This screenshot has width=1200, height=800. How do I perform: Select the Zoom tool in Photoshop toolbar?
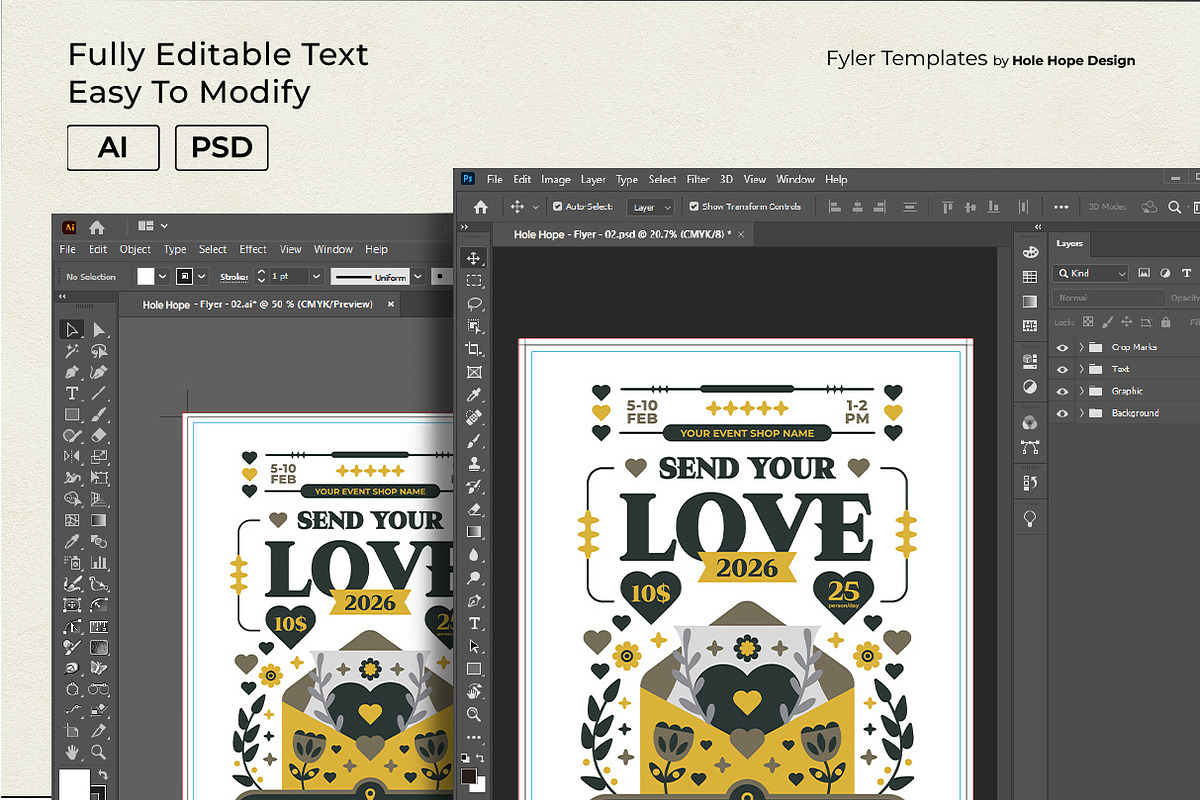click(x=475, y=714)
